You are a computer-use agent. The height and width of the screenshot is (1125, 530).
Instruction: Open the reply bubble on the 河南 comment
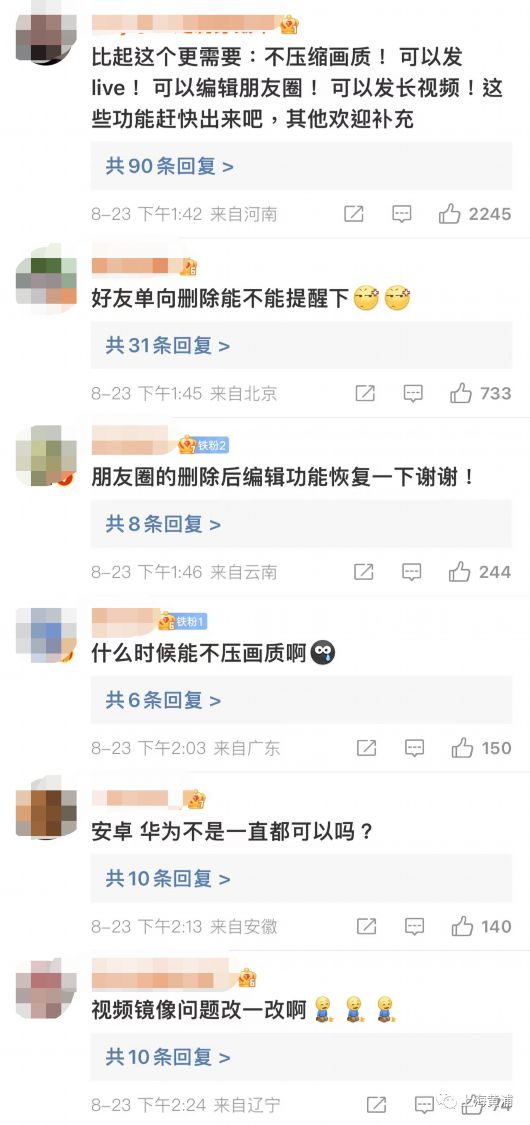pos(402,213)
